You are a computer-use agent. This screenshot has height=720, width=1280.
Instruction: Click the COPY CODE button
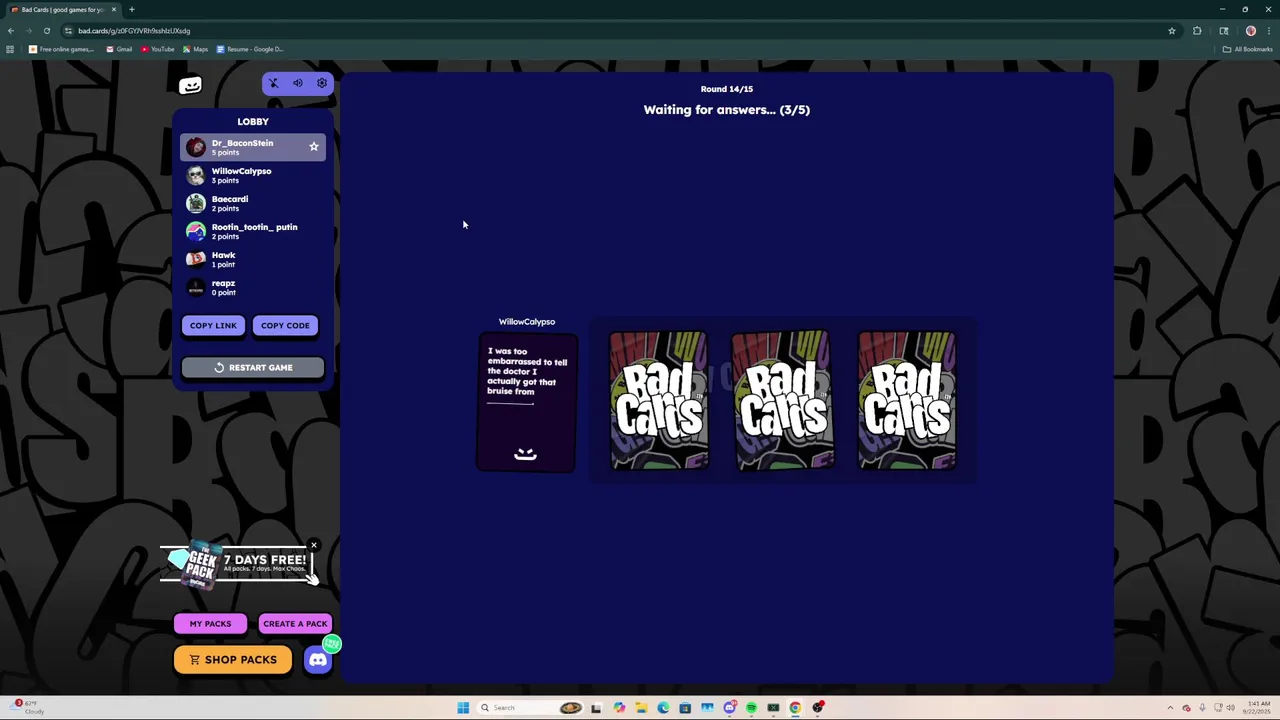click(285, 325)
